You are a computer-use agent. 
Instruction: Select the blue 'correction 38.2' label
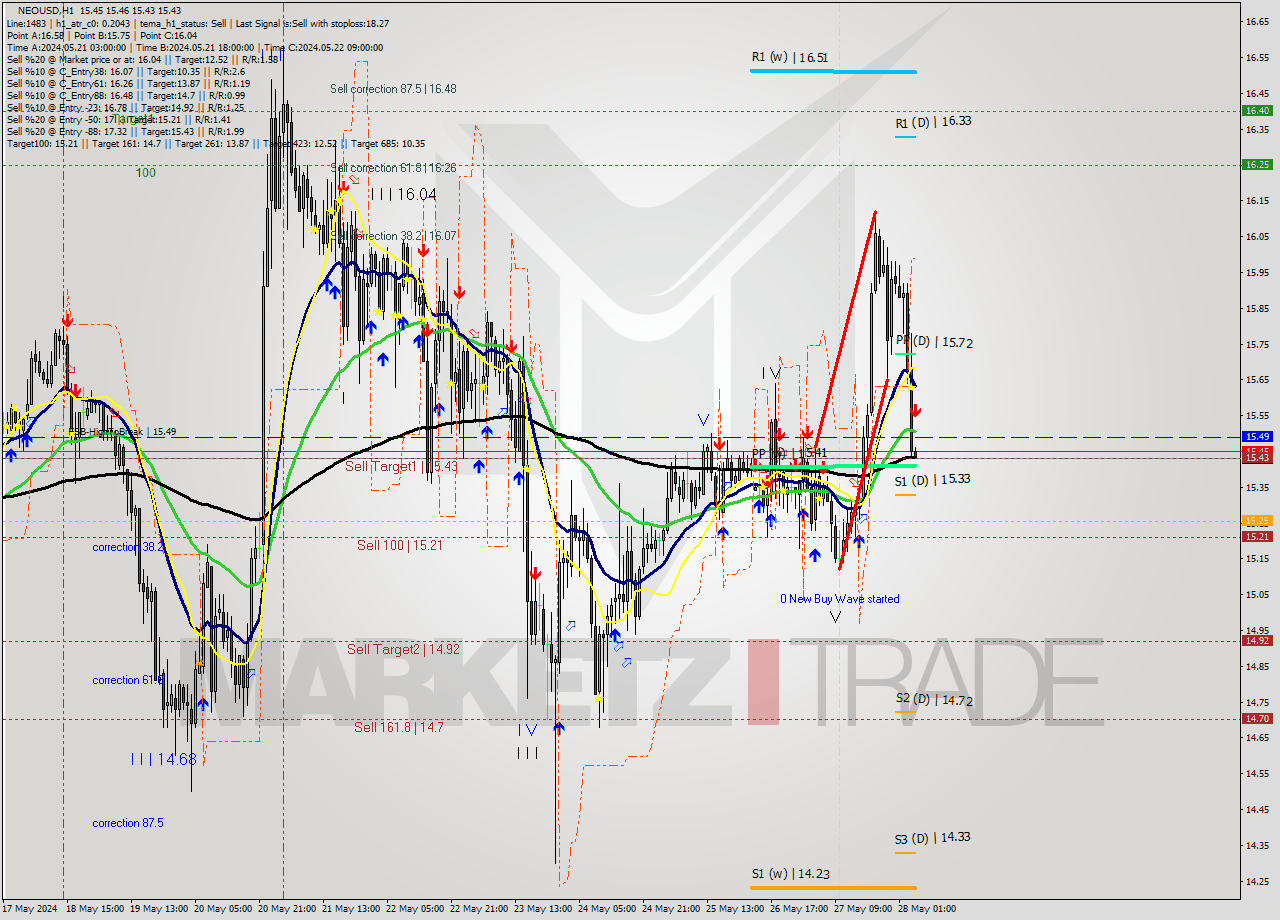pos(128,548)
